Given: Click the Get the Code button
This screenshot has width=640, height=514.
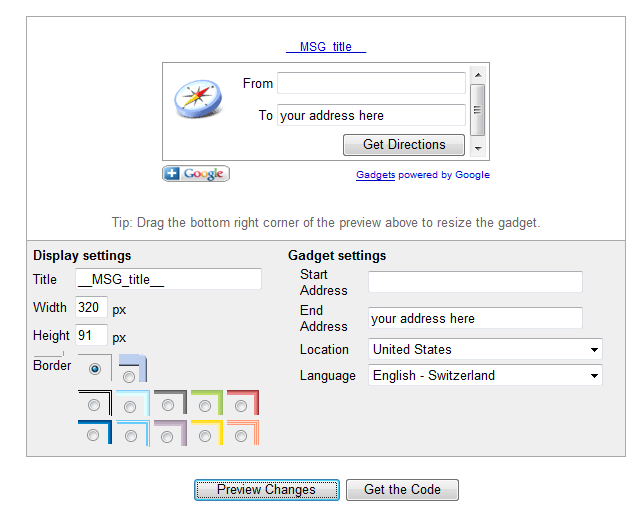Looking at the screenshot, I should [x=402, y=490].
